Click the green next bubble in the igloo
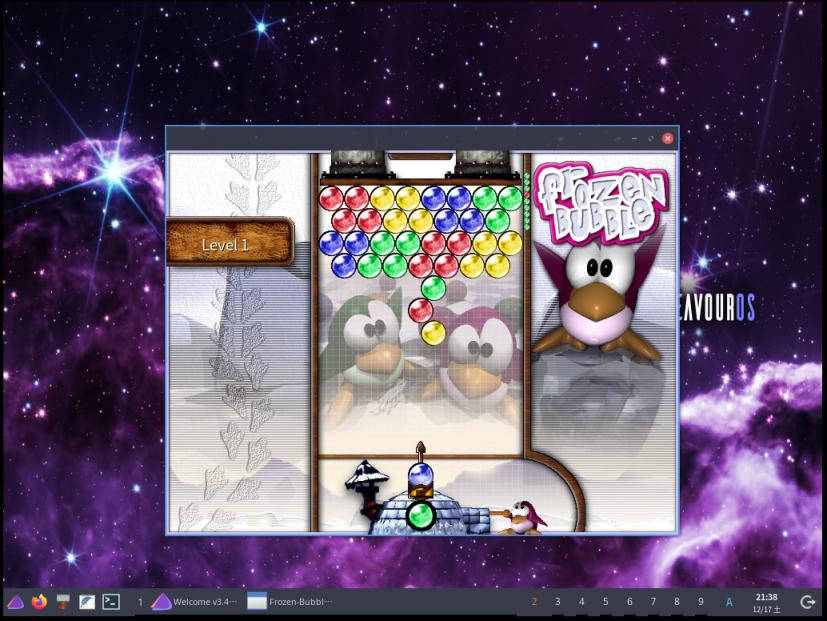The width and height of the screenshot is (827, 621). click(x=420, y=515)
